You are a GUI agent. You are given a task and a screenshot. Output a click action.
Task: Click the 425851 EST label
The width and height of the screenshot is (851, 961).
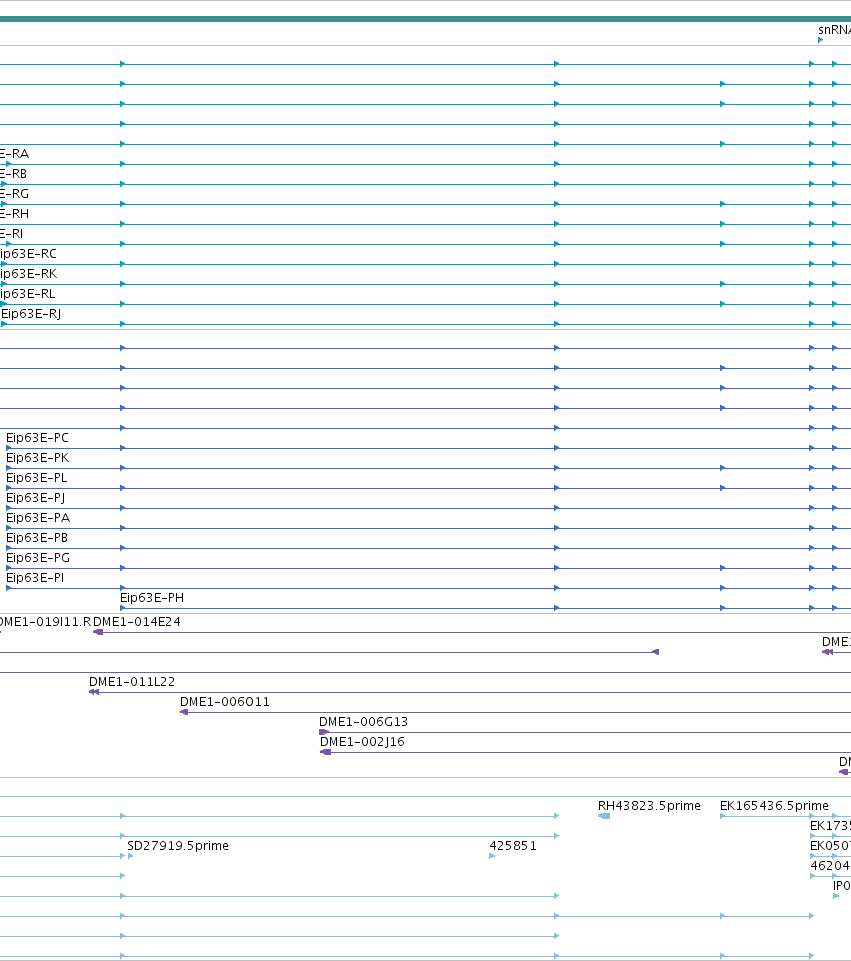coord(513,846)
